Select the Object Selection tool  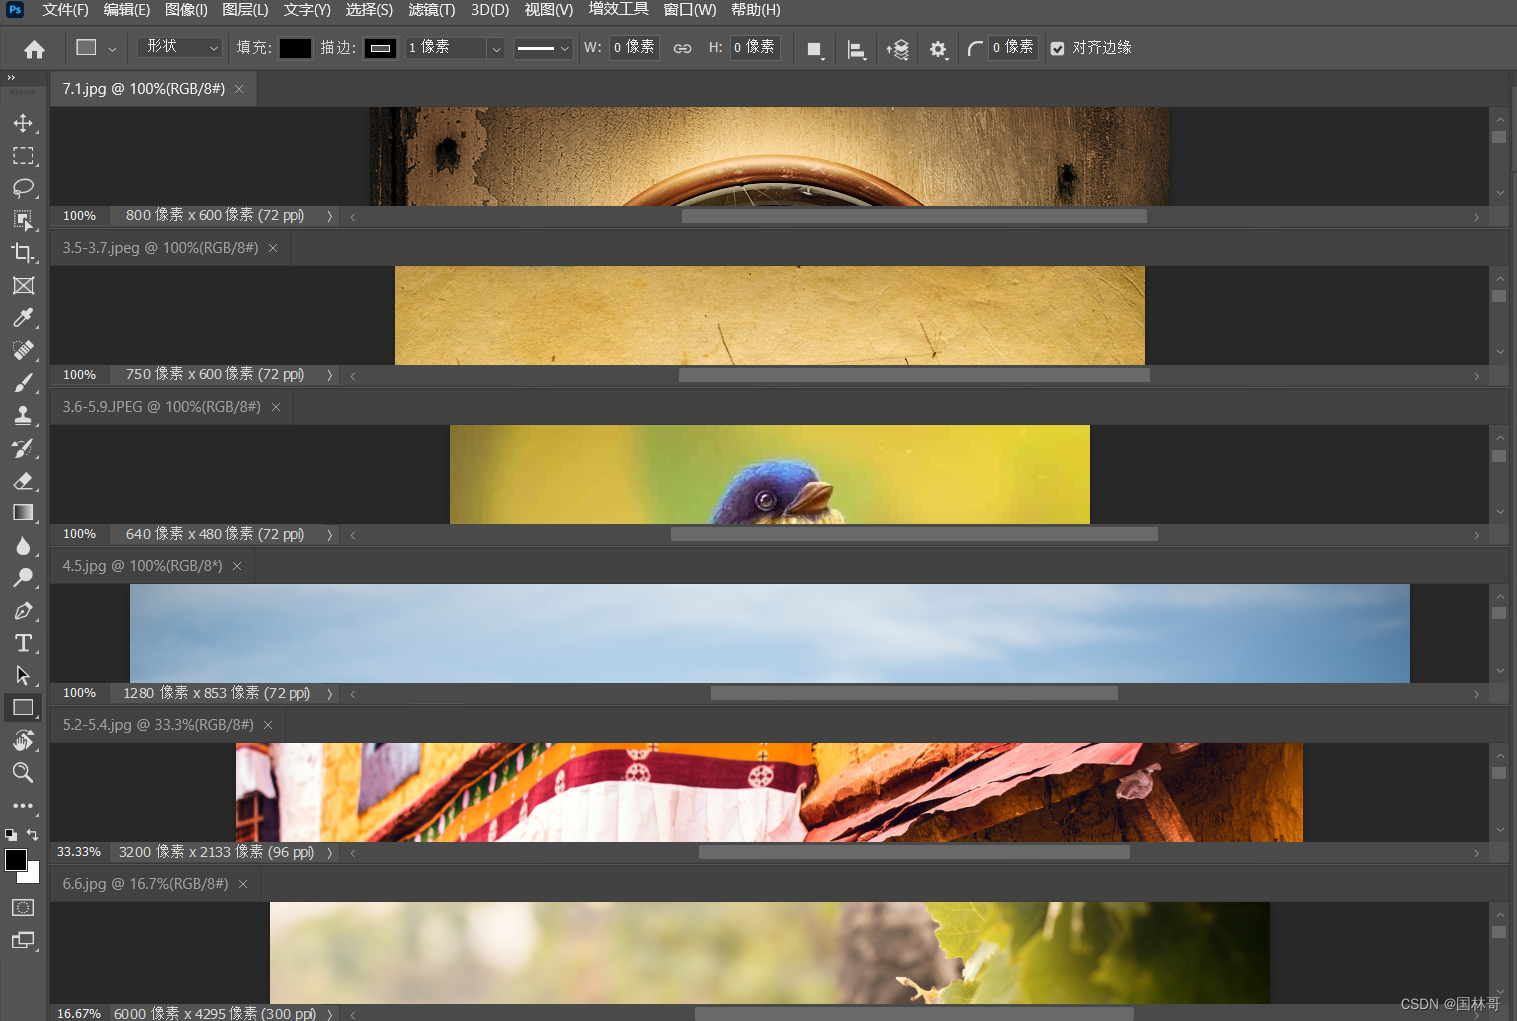23,220
